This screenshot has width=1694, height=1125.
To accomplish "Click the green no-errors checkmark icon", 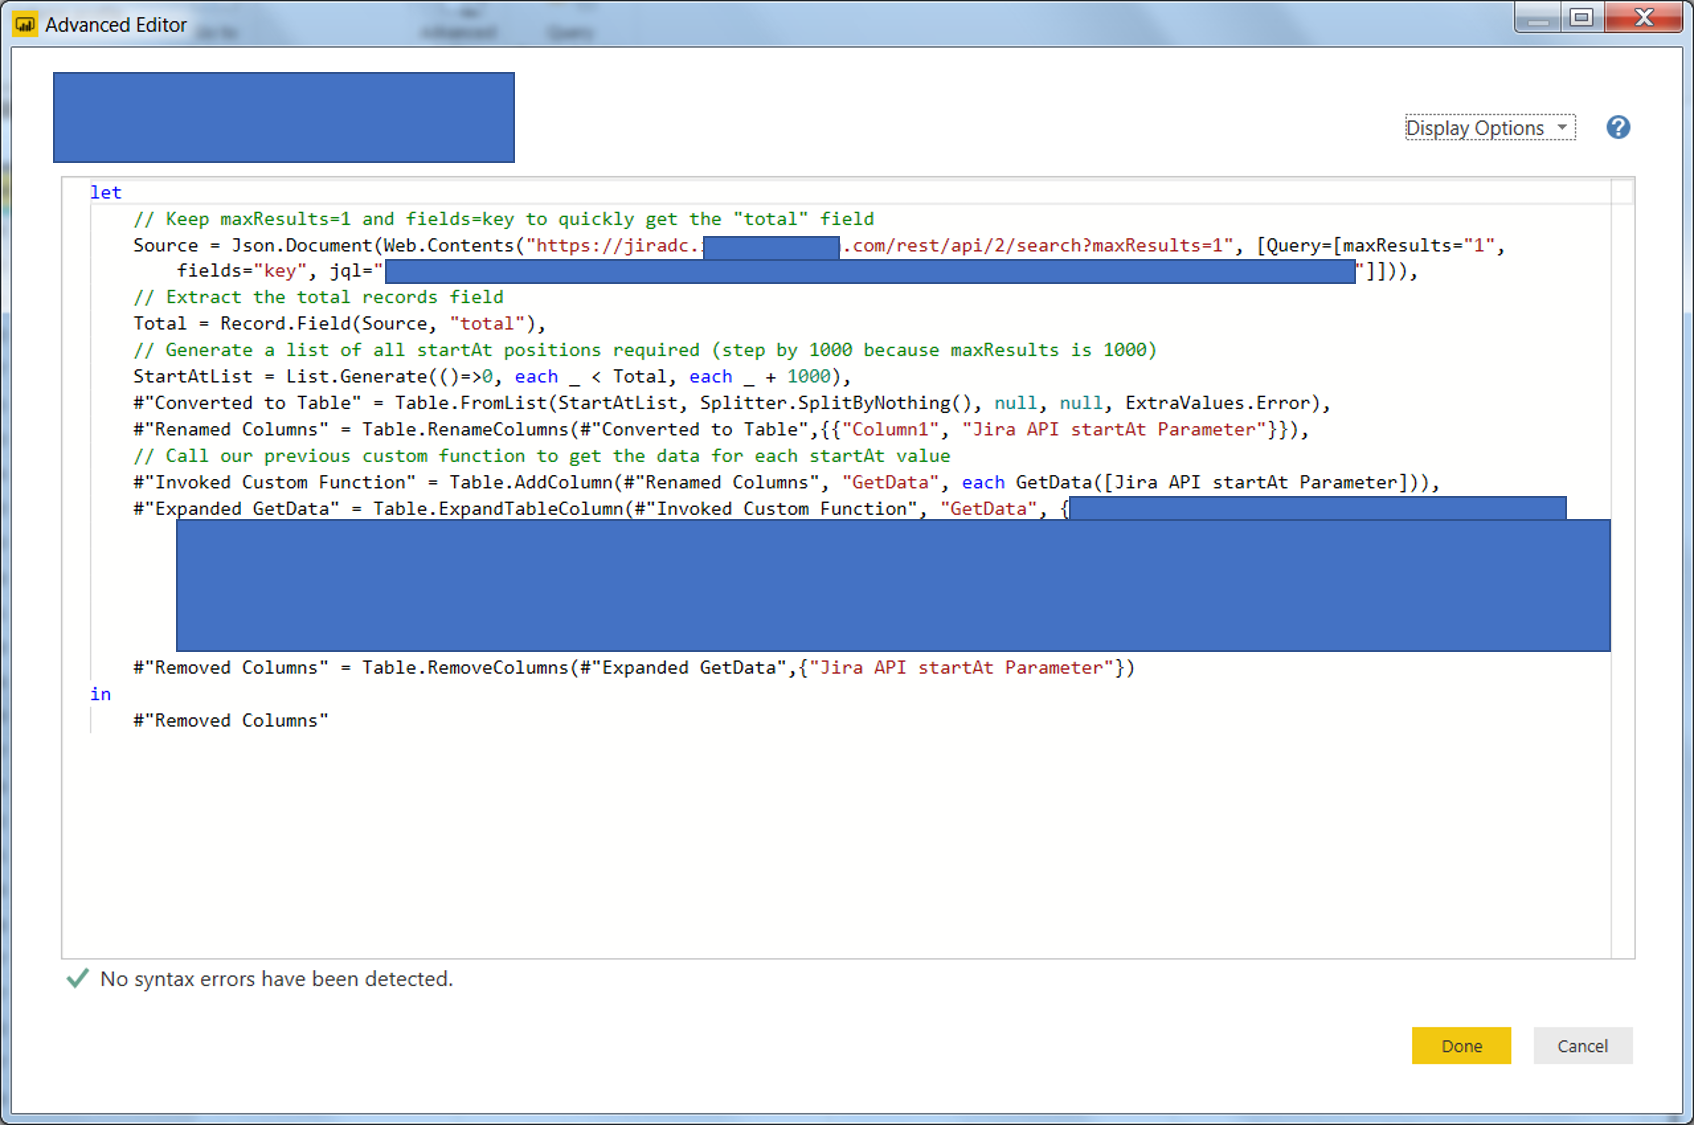I will click(77, 978).
